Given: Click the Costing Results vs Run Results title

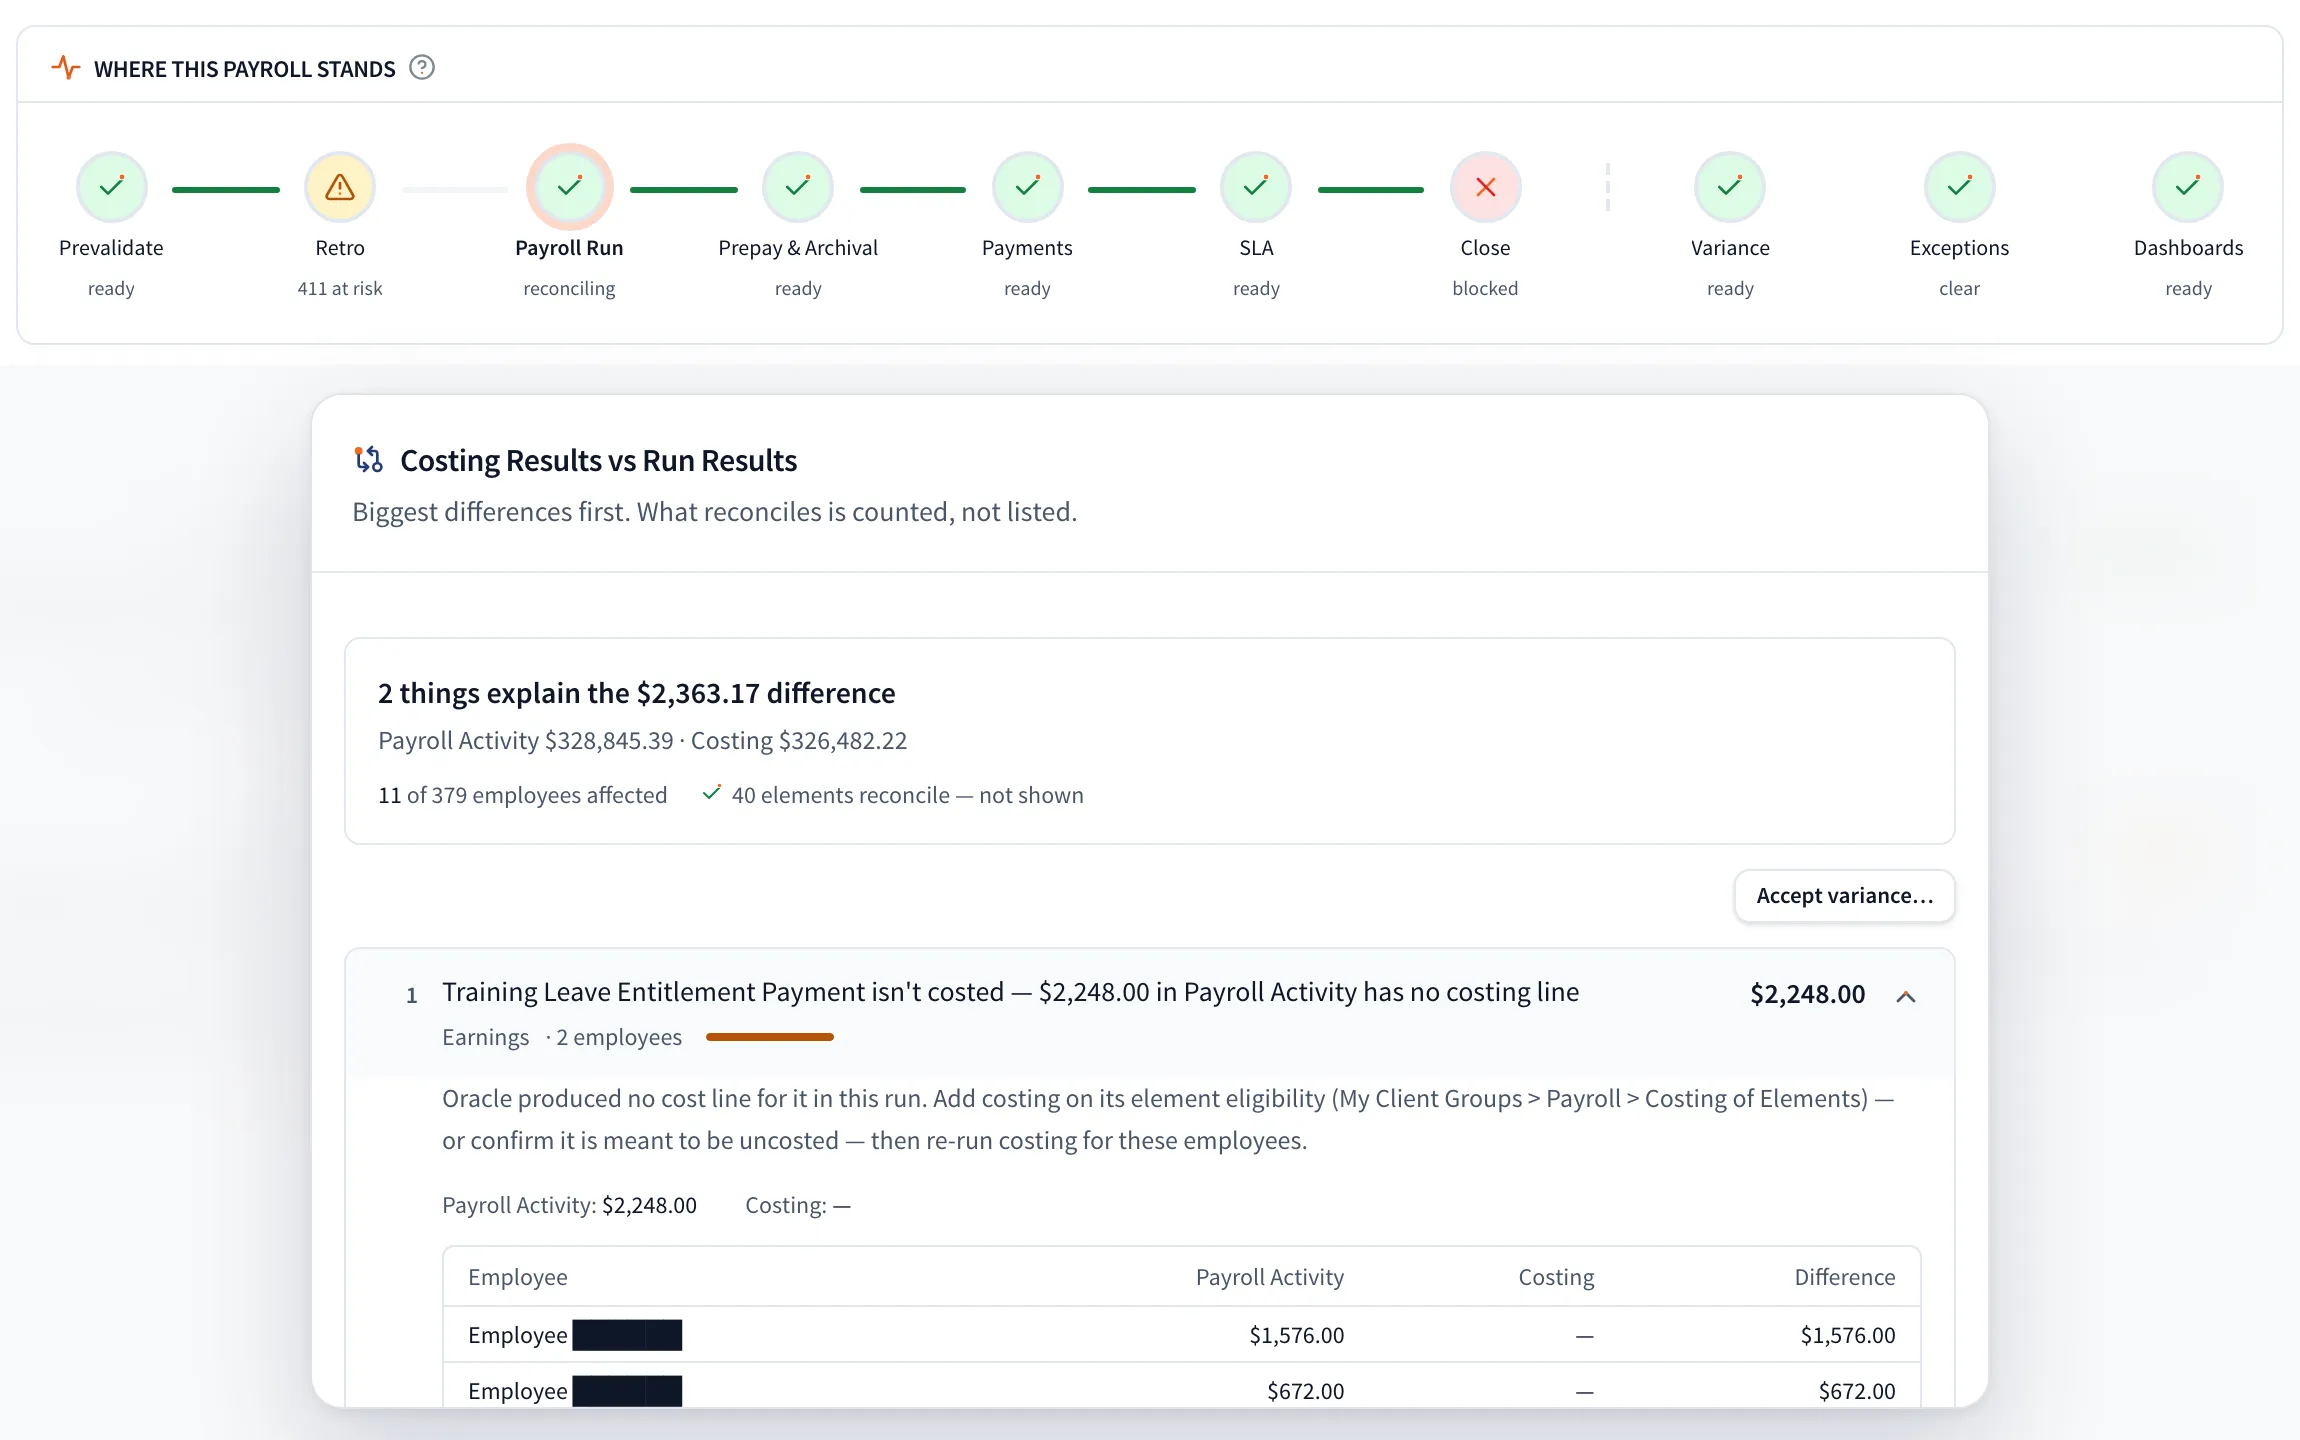Looking at the screenshot, I should pos(598,460).
